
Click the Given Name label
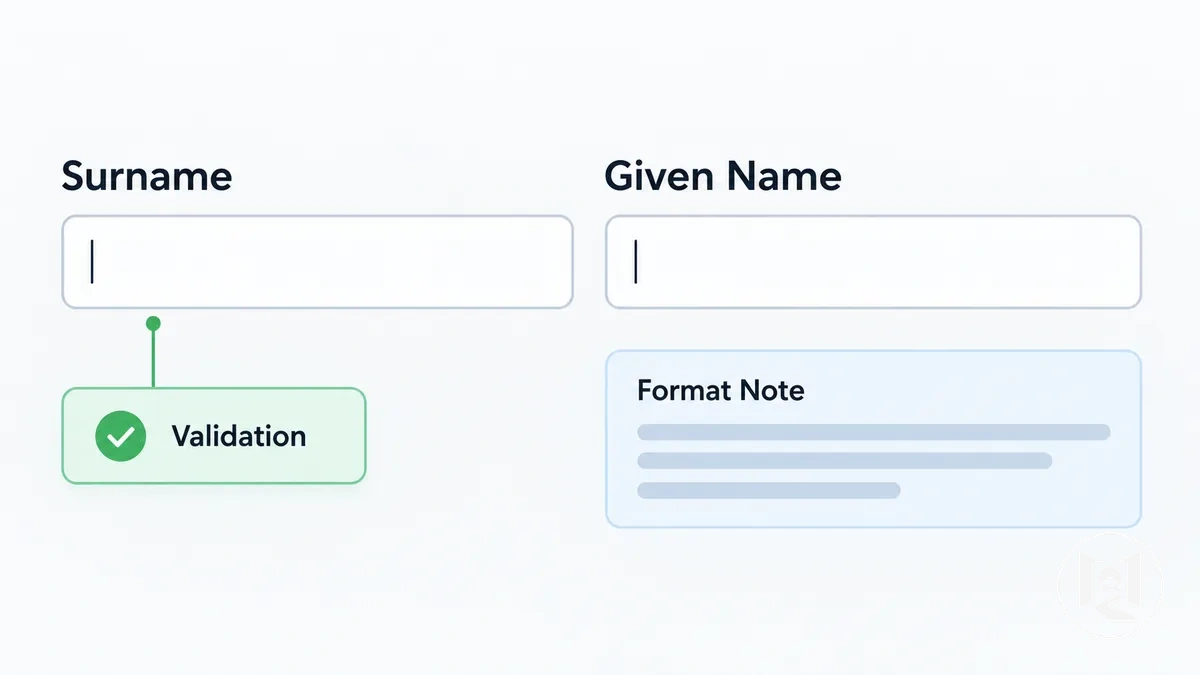723,177
